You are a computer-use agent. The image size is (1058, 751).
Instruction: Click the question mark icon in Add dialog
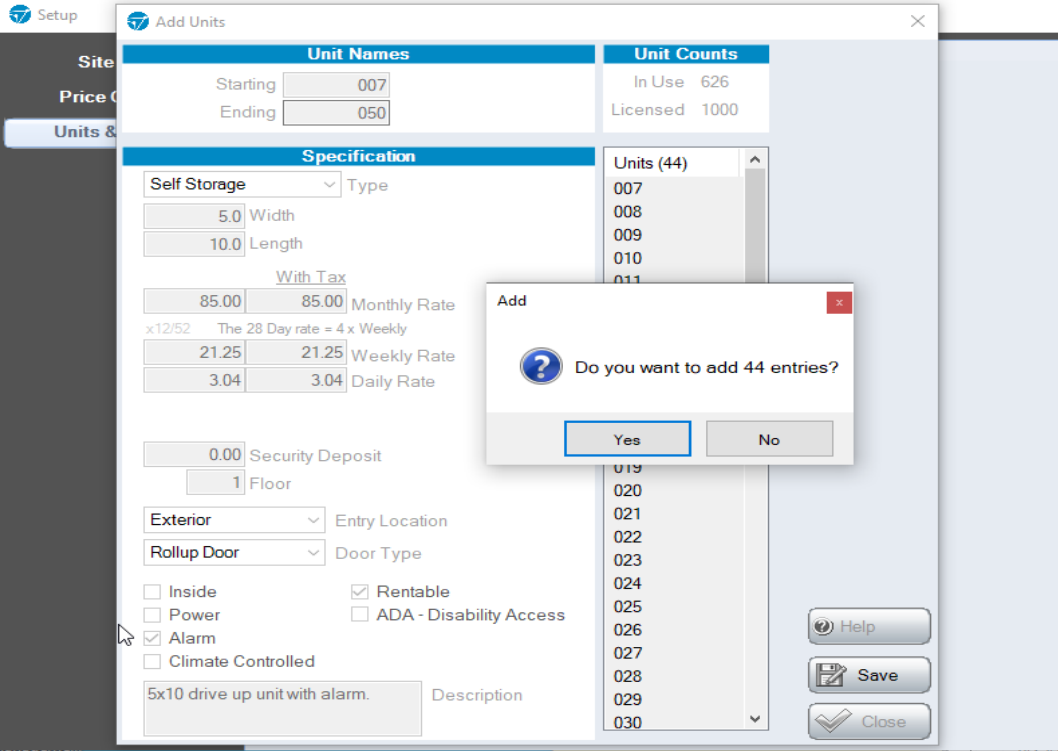click(540, 366)
